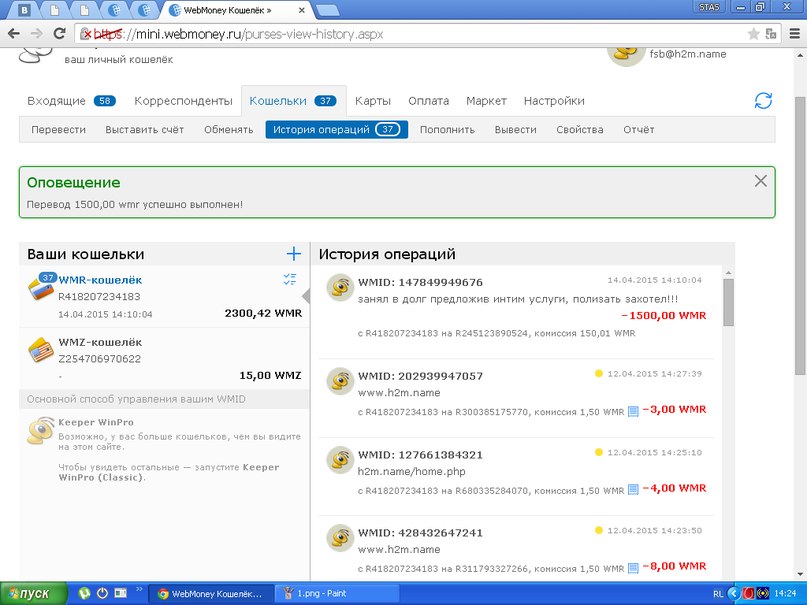Open details icon beside -4,00 WMR
The height and width of the screenshot is (605, 807).
tap(633, 490)
